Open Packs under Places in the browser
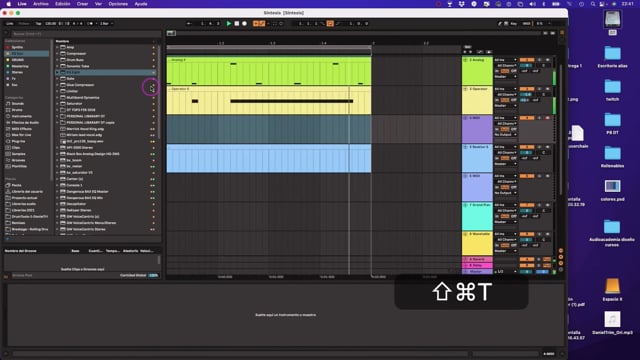This screenshot has width=640, height=360. point(16,185)
